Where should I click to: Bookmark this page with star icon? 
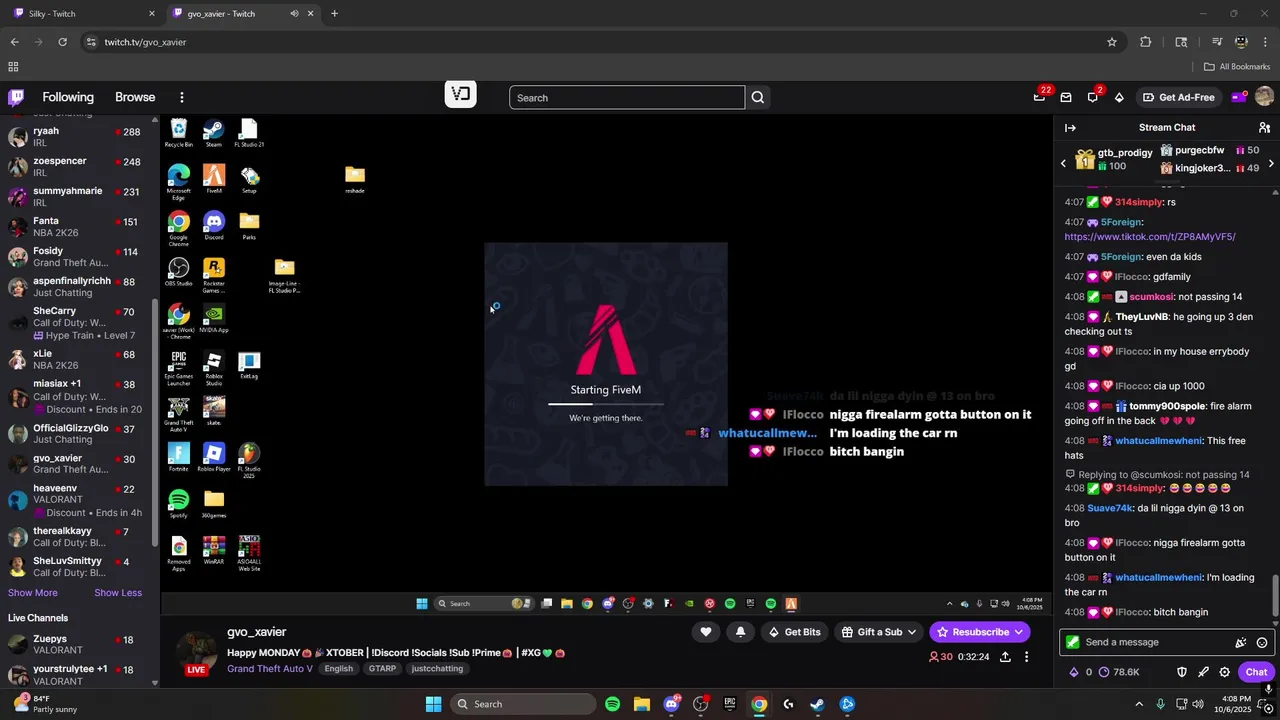(1111, 42)
